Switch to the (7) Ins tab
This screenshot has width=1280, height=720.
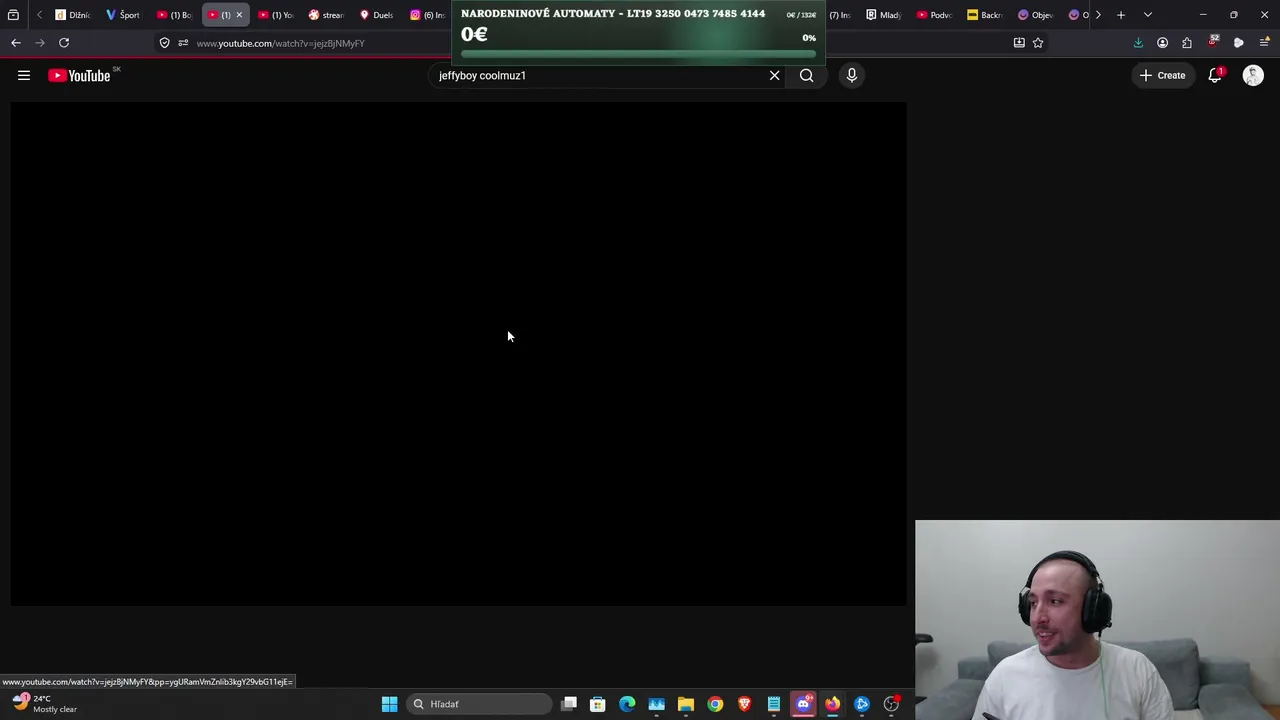838,15
